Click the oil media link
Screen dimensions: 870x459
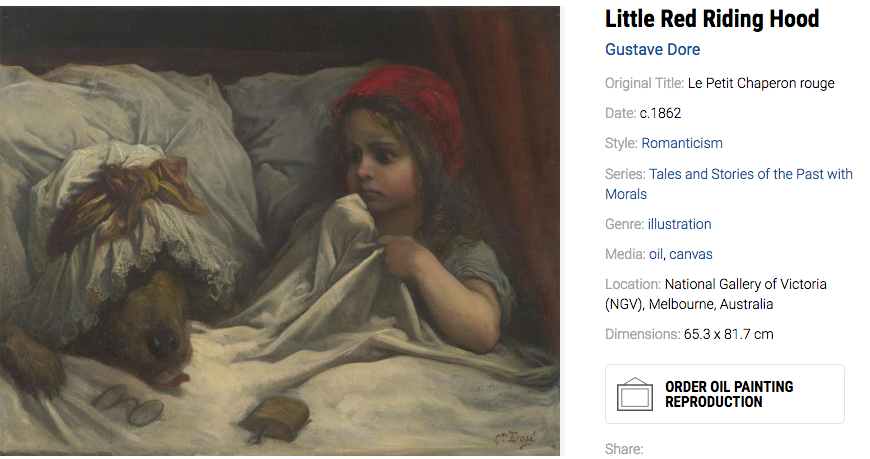pyautogui.click(x=655, y=254)
